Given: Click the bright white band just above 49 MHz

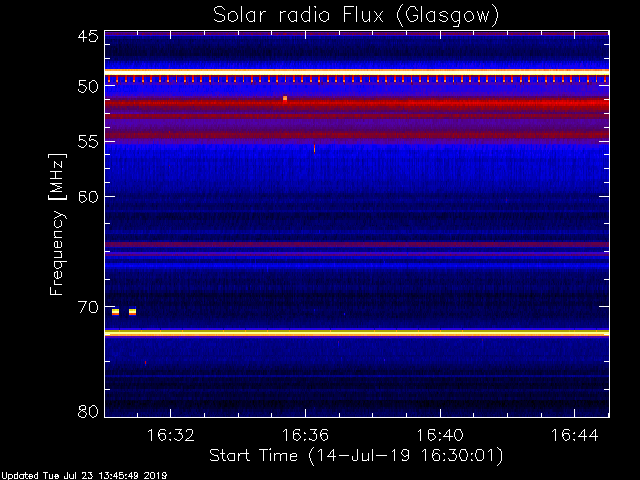Looking at the screenshot, I should [x=357, y=72].
